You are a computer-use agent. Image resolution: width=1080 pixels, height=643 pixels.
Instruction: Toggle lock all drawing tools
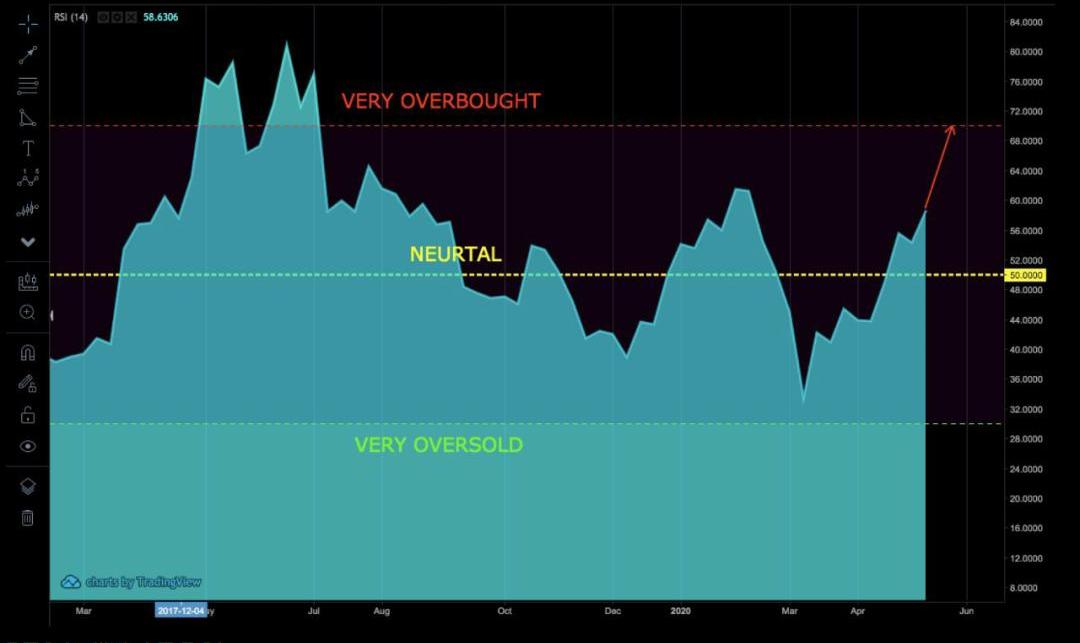28,415
